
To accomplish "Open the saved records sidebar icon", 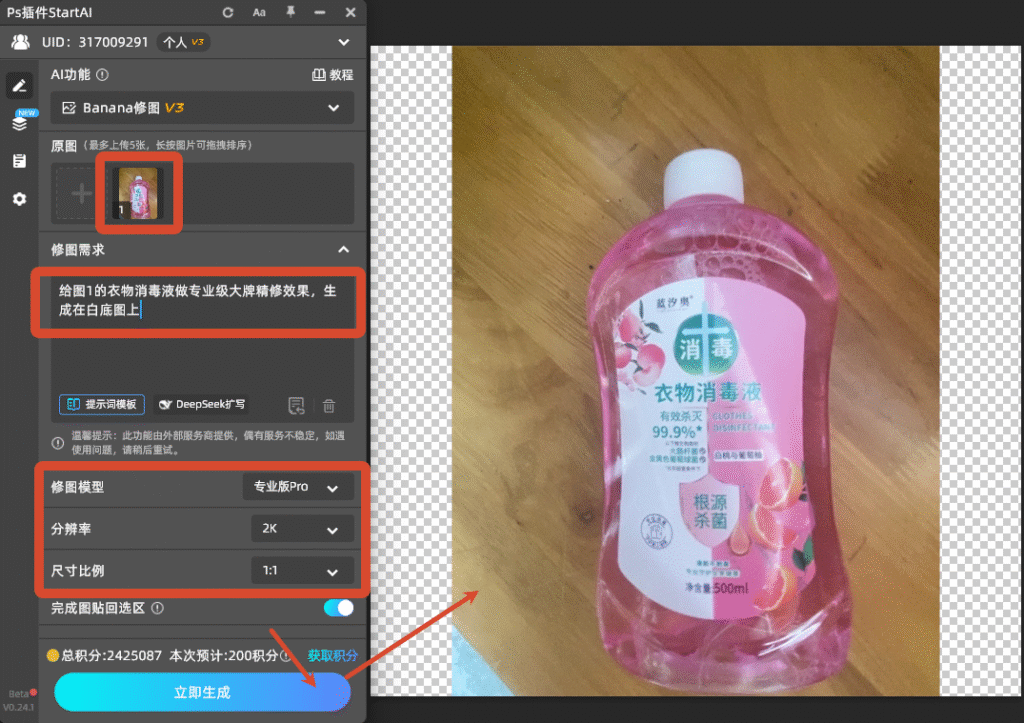I will (20, 161).
